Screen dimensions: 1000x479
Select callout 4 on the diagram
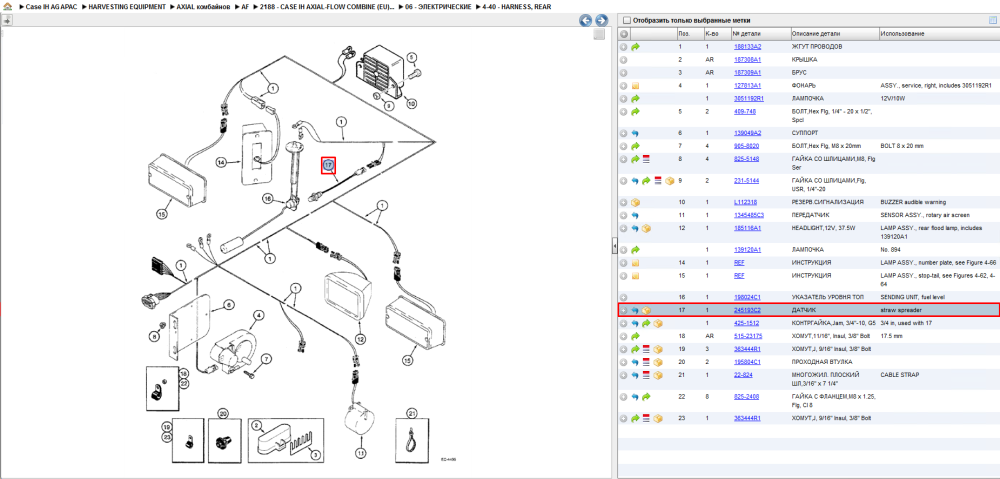click(x=259, y=315)
